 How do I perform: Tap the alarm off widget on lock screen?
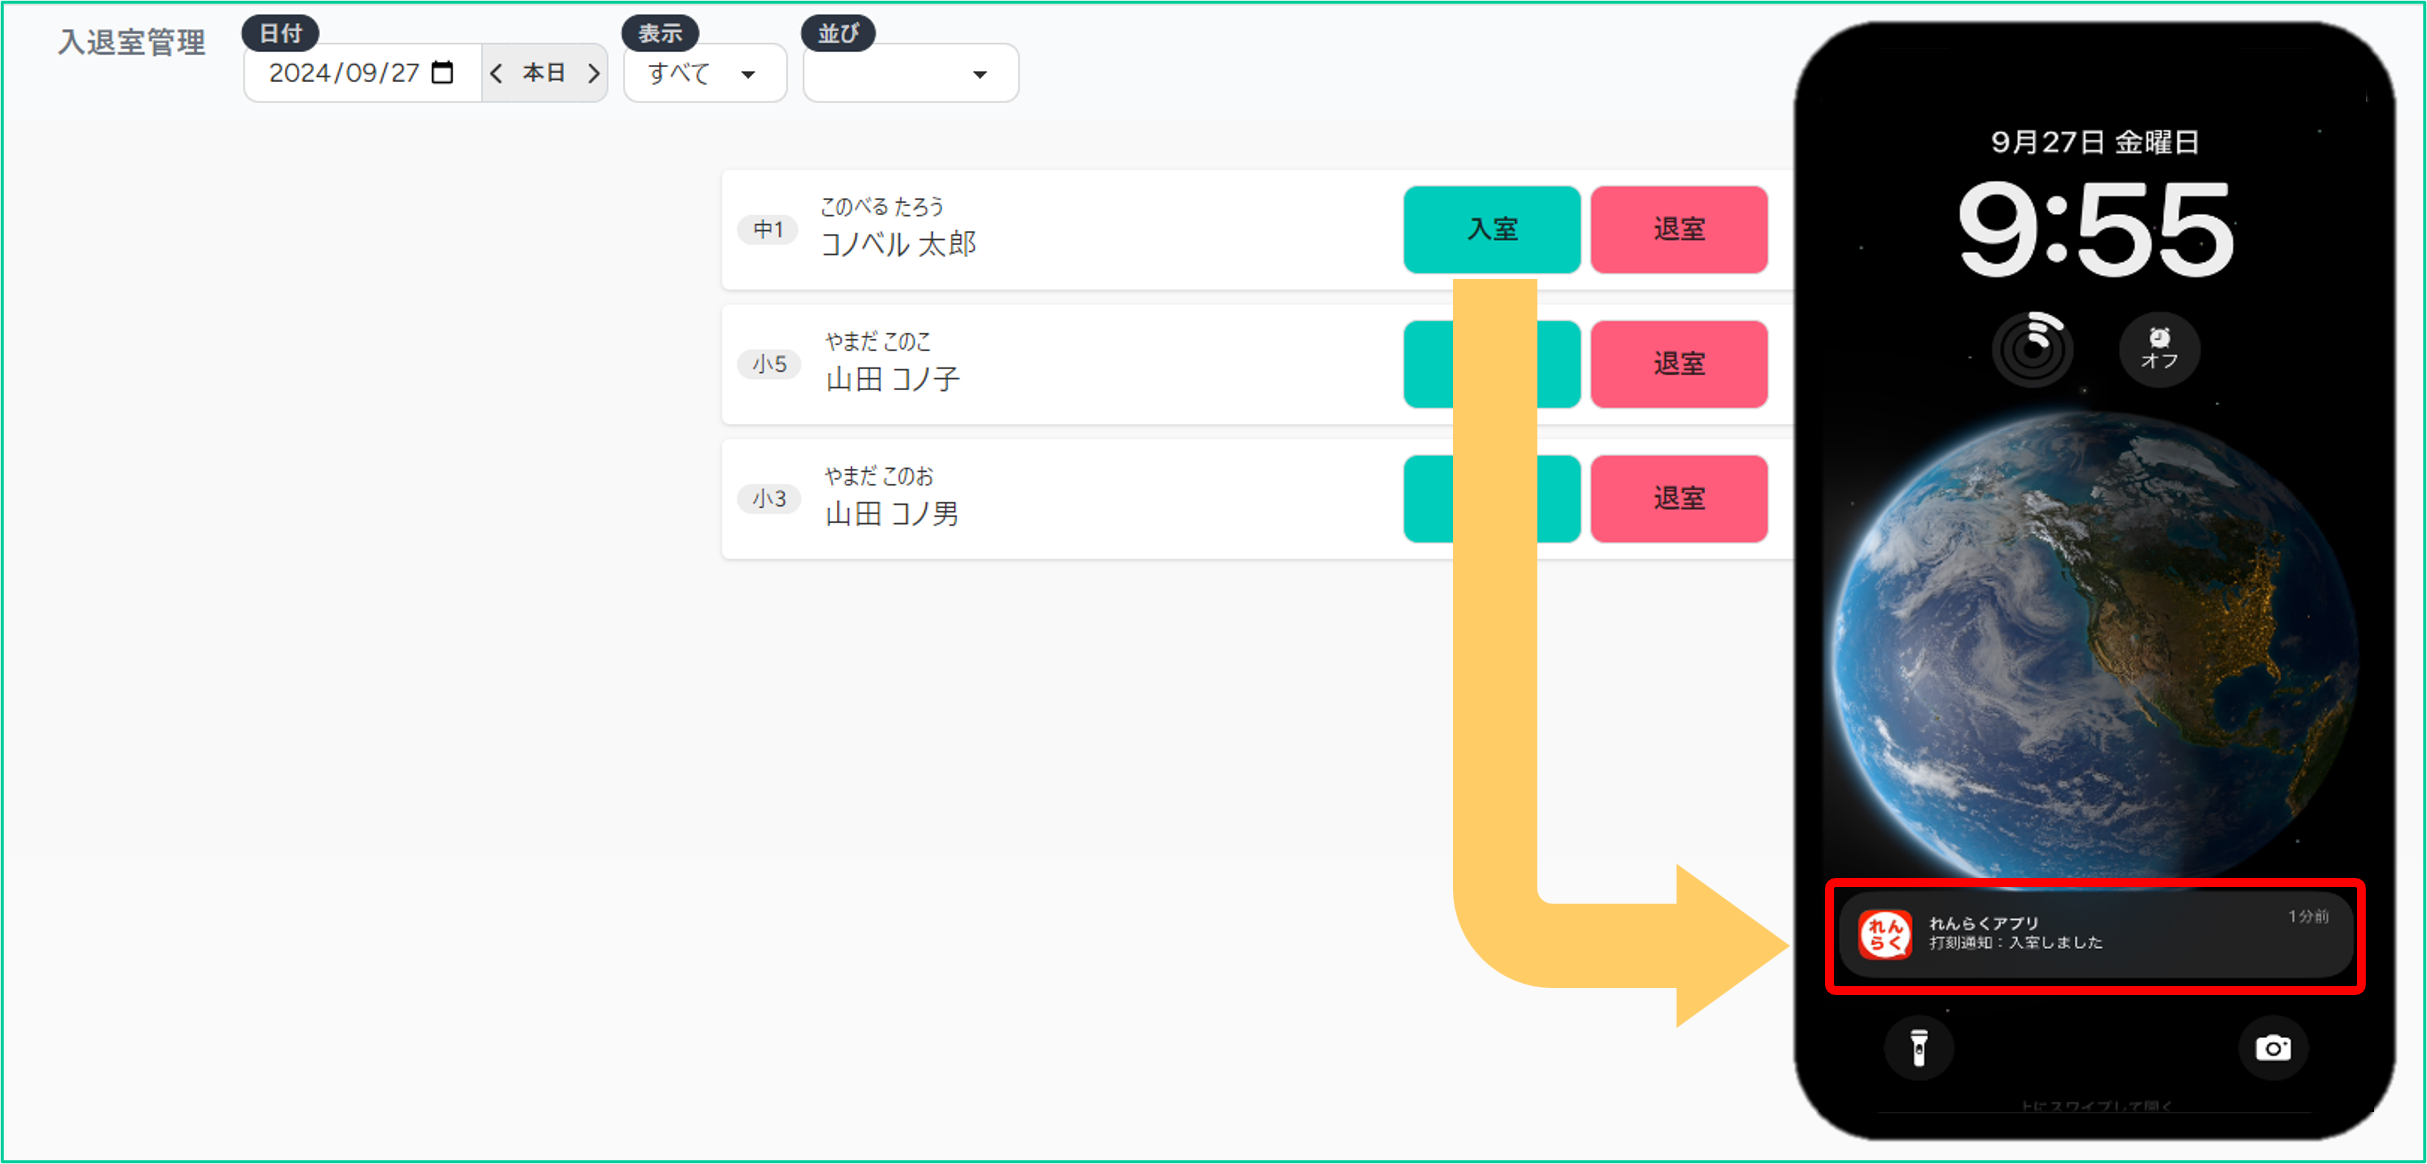tap(2159, 349)
